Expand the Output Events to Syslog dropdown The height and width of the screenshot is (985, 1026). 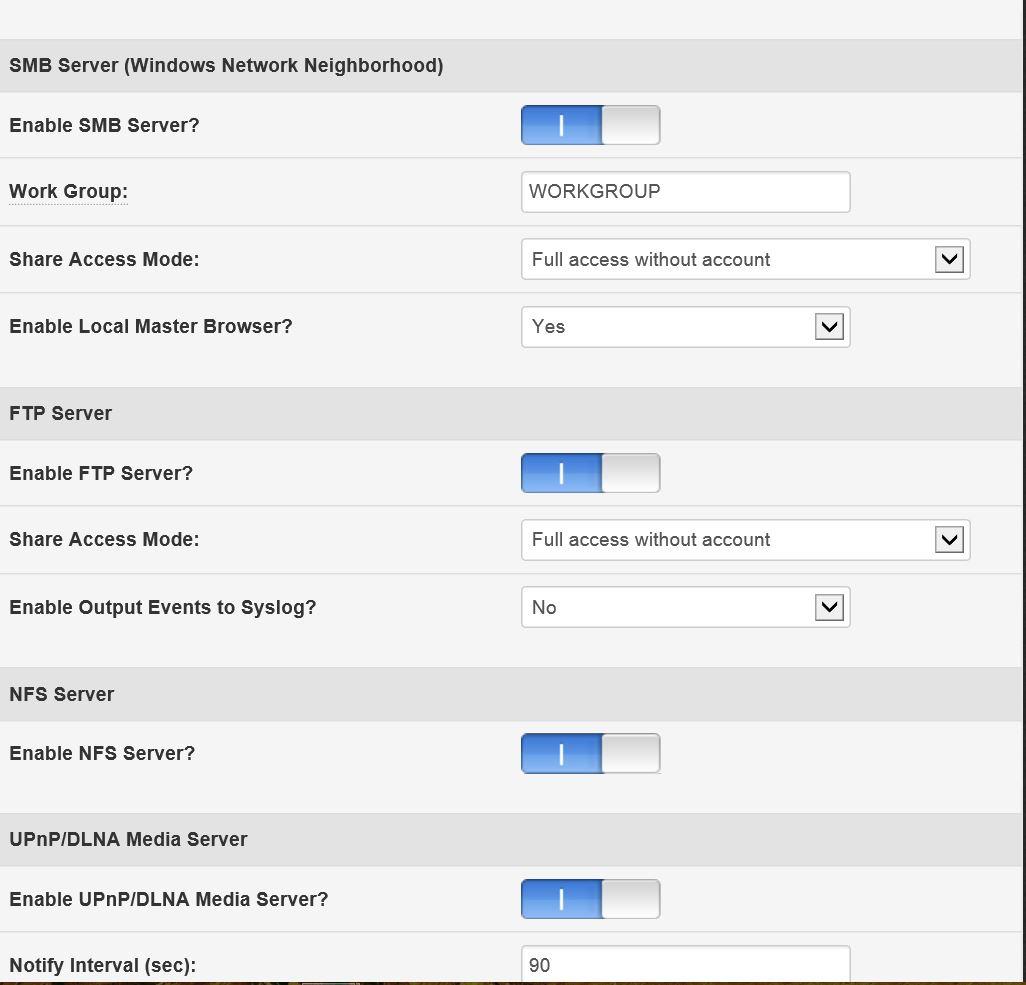685,607
